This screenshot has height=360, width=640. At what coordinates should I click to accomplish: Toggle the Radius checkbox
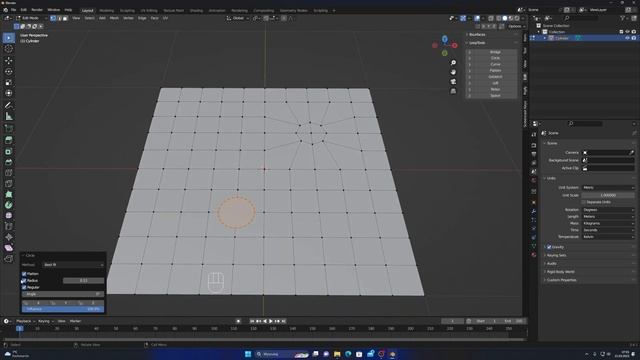24,281
